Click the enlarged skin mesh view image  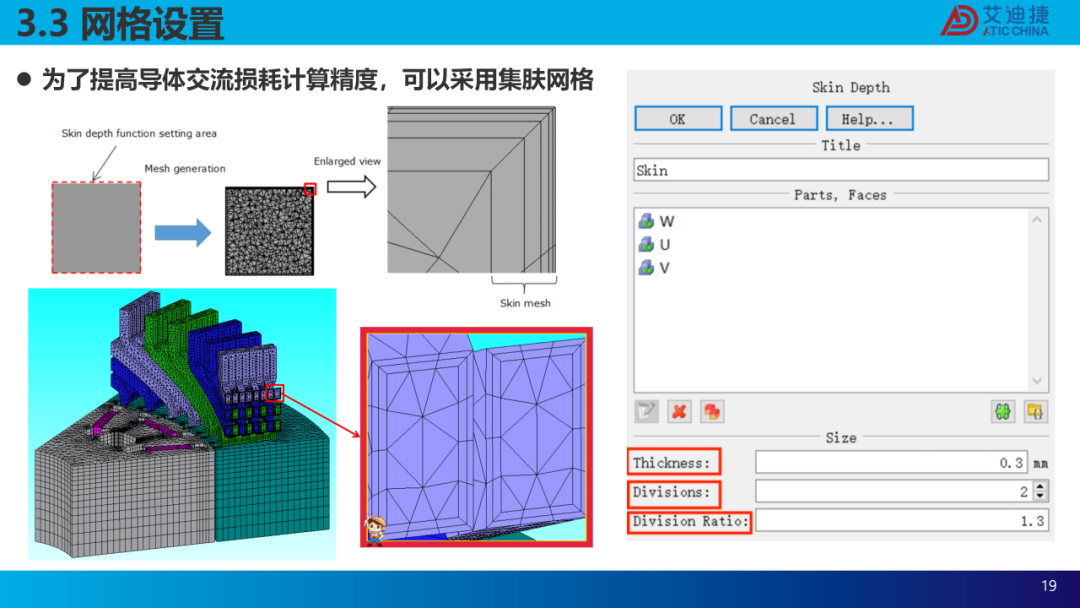(472, 190)
